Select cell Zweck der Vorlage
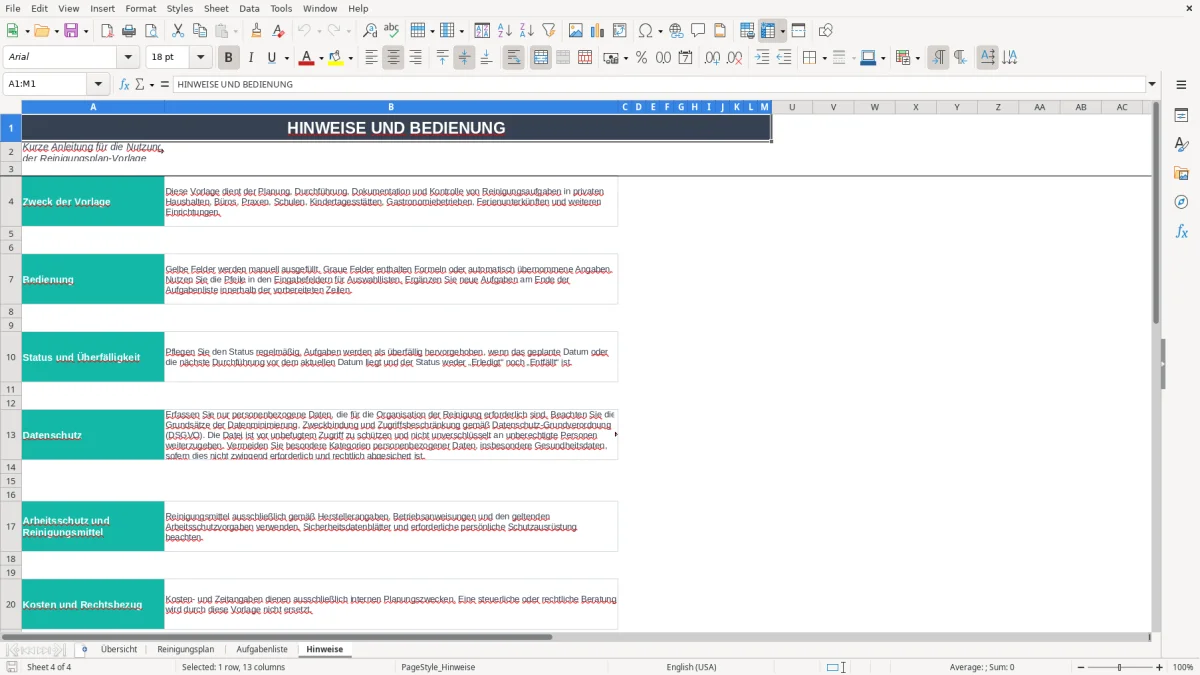 click(x=93, y=201)
